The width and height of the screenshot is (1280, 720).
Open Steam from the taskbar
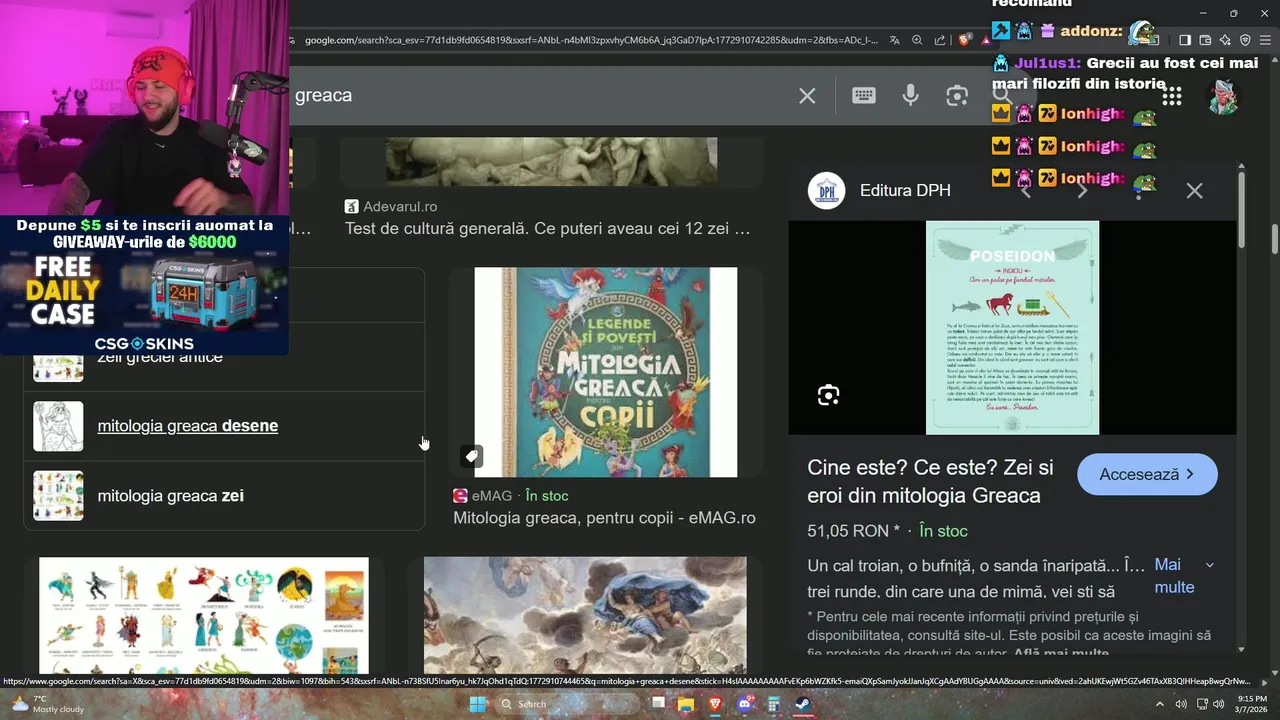(803, 704)
